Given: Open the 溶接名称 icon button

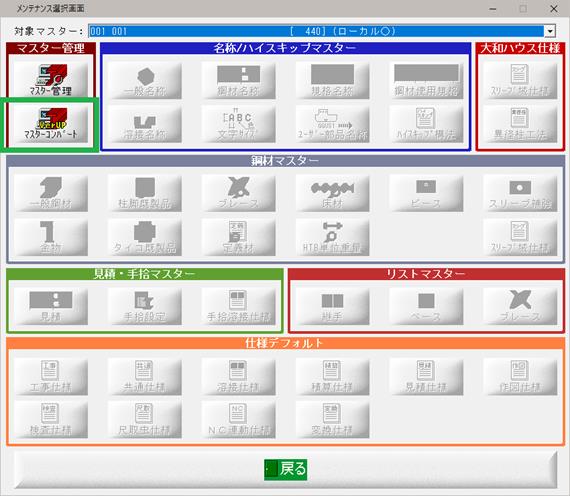Looking at the screenshot, I should click(x=145, y=124).
